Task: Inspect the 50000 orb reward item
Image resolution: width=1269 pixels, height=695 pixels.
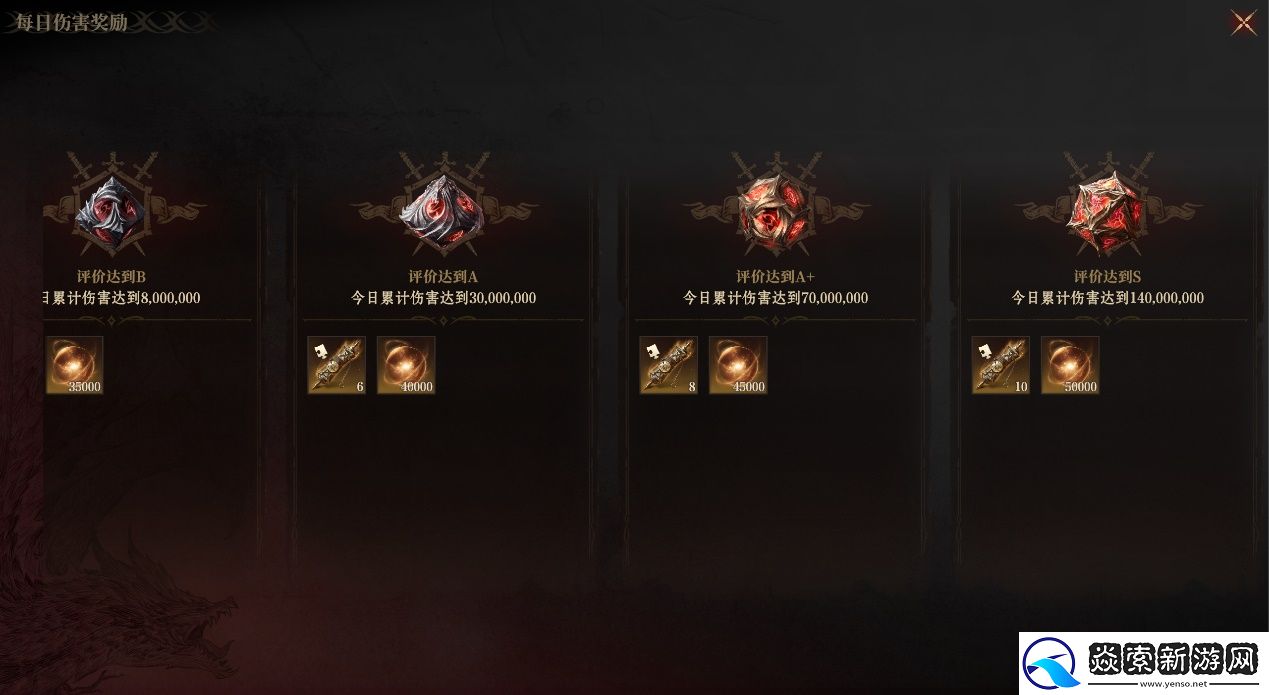Action: [x=1070, y=365]
